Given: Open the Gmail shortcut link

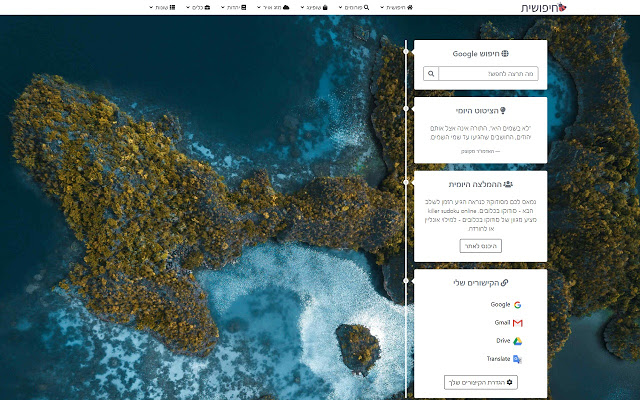Looking at the screenshot, I should 508,322.
